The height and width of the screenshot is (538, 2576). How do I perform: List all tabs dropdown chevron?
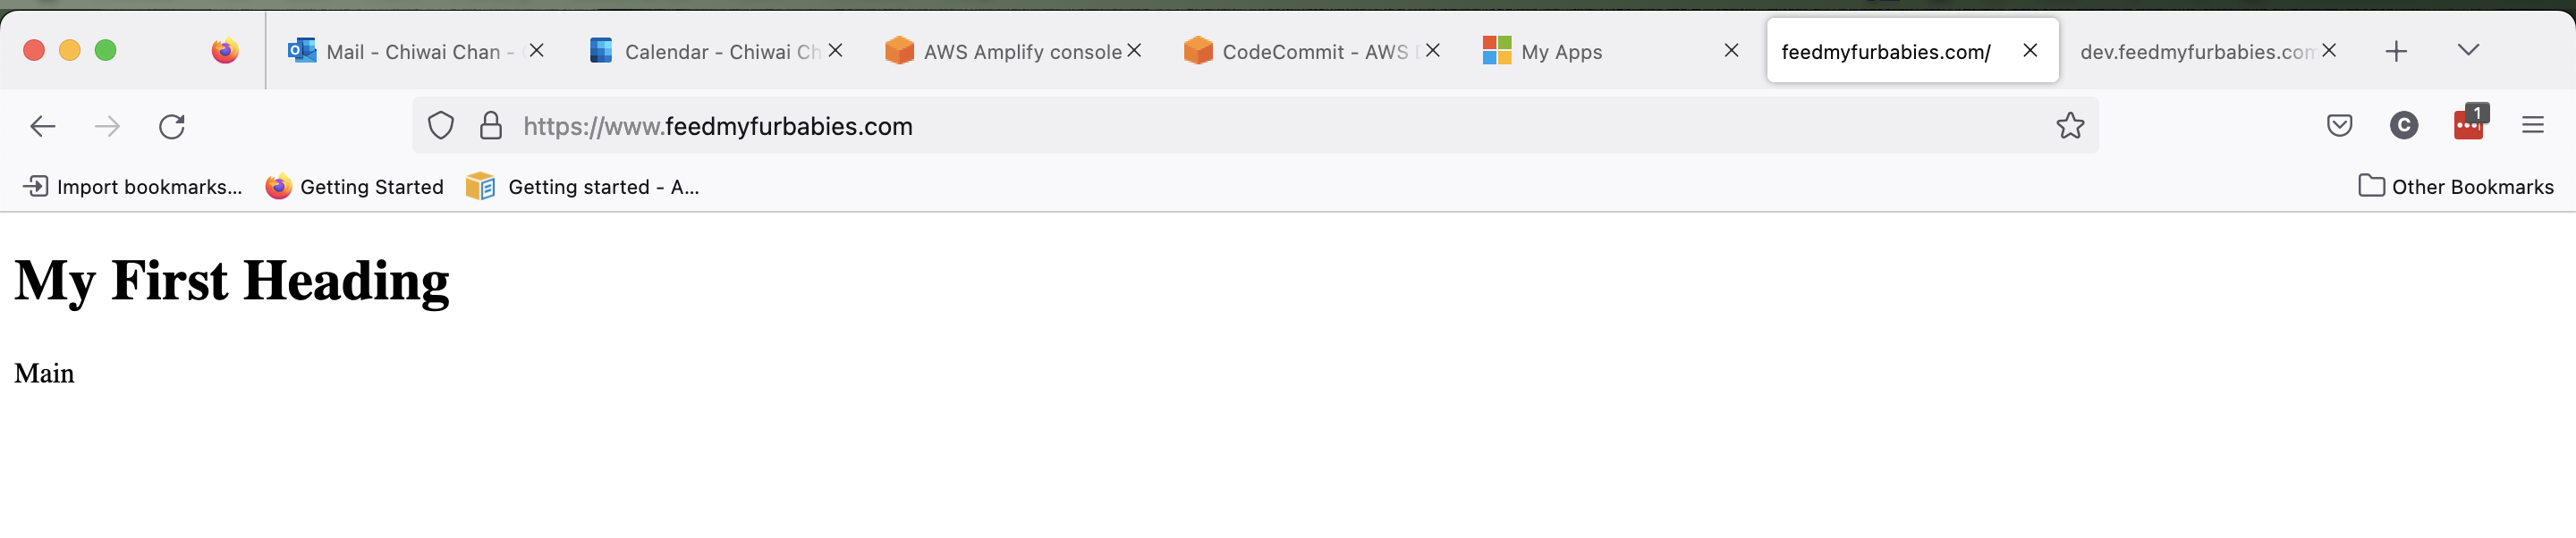click(2468, 51)
